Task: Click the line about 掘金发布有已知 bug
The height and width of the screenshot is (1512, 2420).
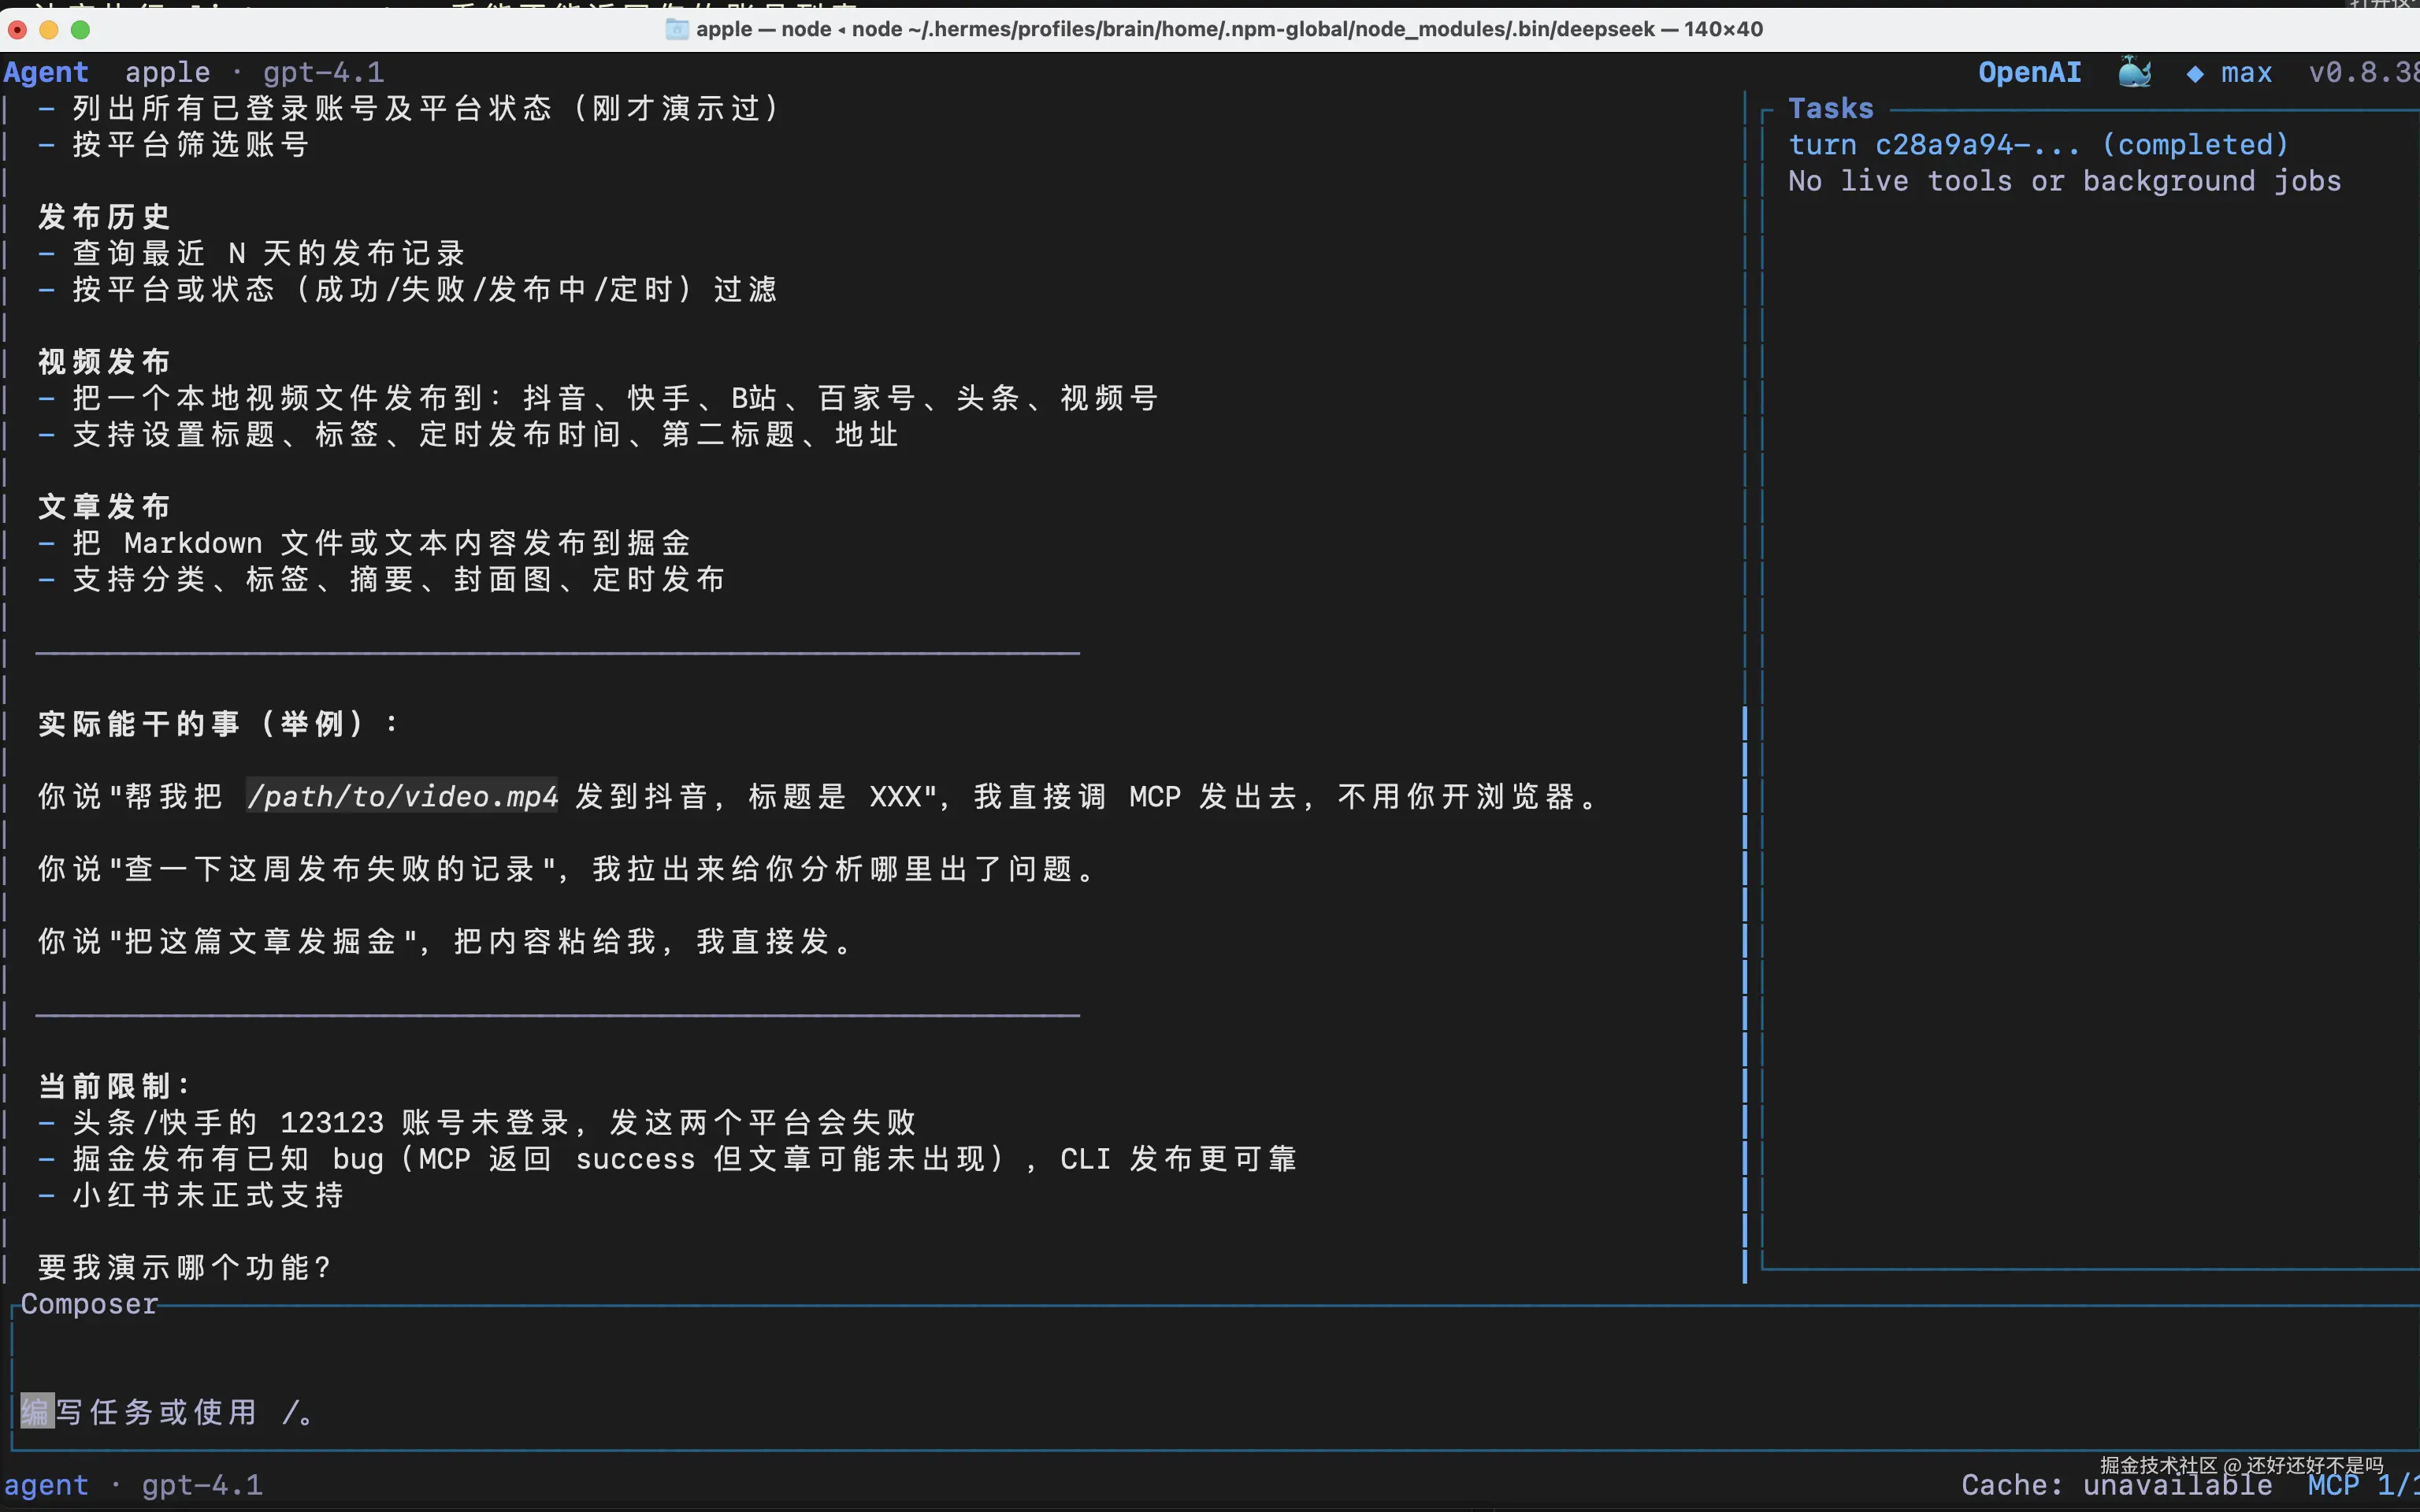Action: click(x=667, y=1159)
